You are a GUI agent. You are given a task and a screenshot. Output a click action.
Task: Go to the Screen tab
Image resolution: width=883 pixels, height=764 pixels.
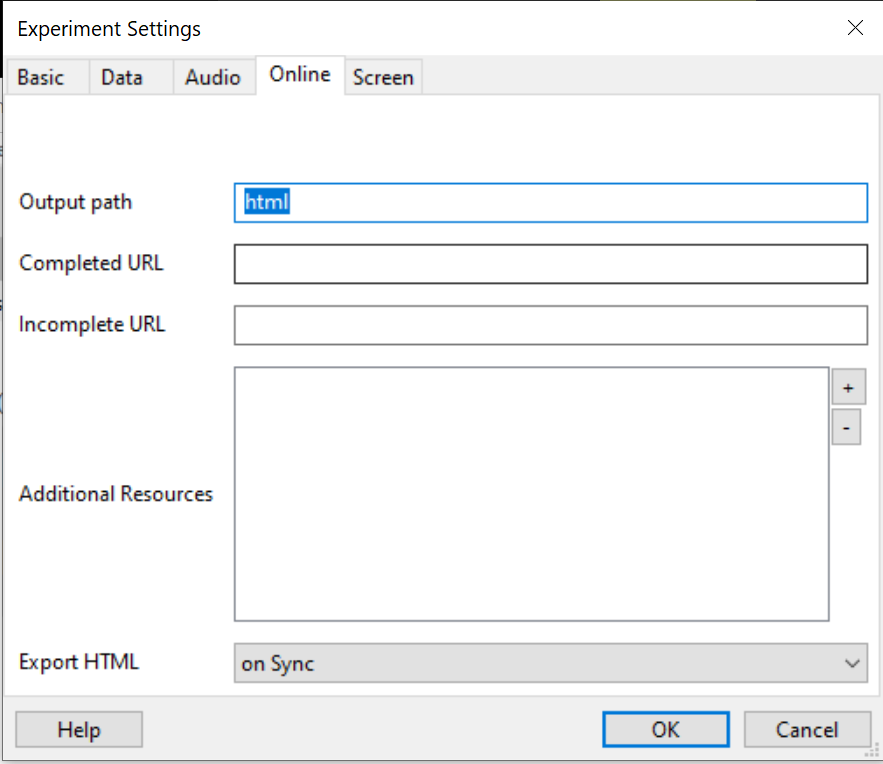tap(383, 78)
